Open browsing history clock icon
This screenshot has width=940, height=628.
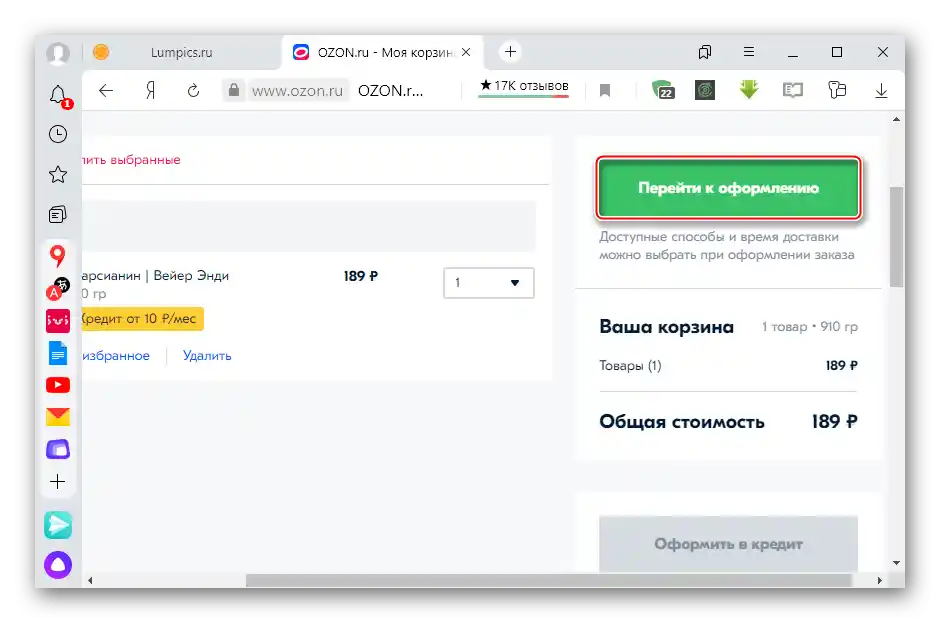58,134
